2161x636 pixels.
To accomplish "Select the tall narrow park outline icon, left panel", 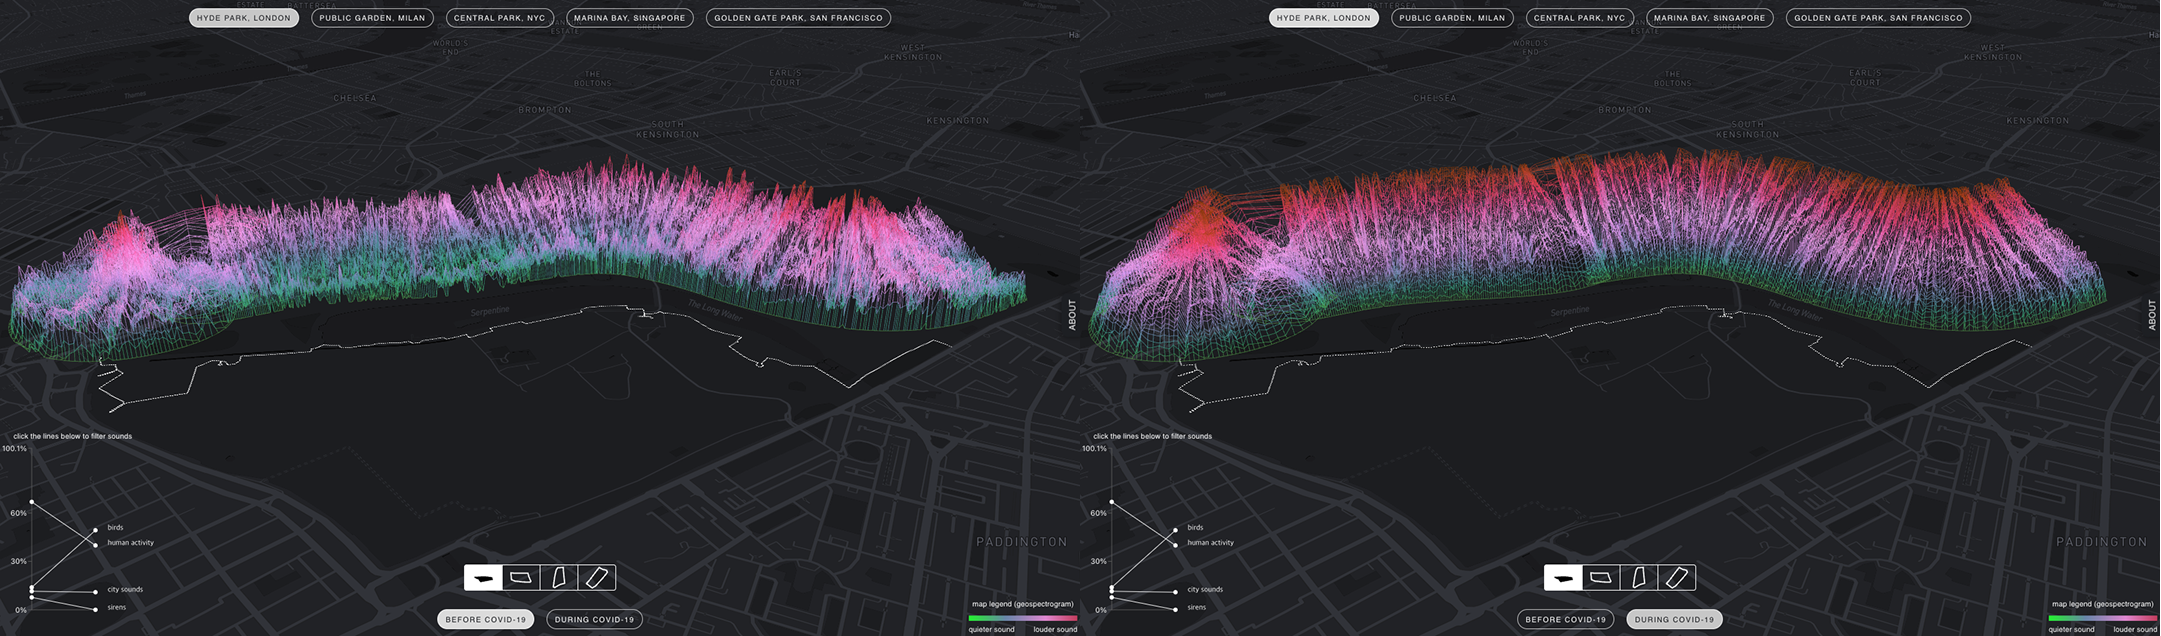I will coord(559,578).
